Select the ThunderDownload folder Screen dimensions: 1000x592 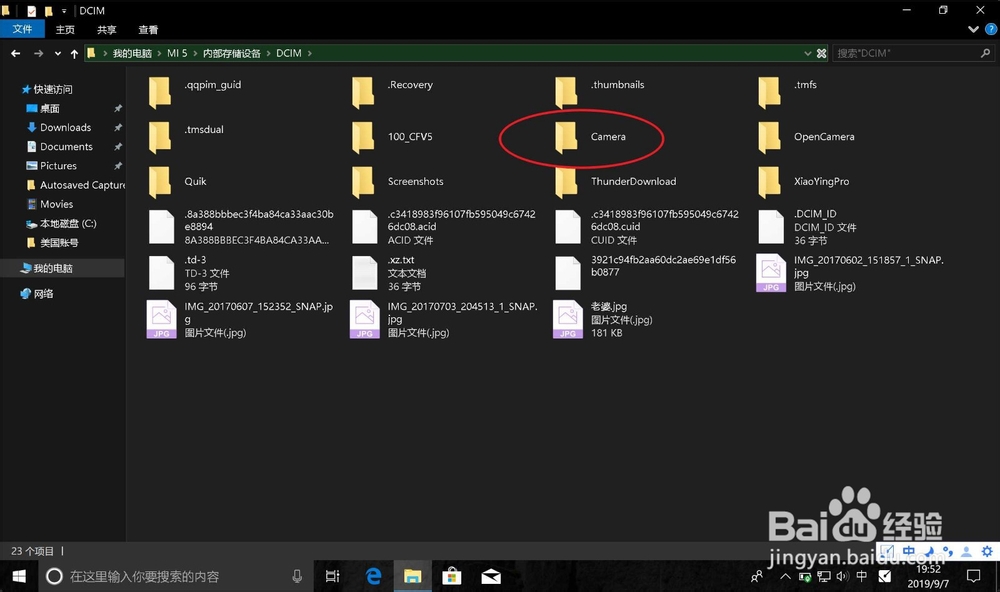(615, 182)
